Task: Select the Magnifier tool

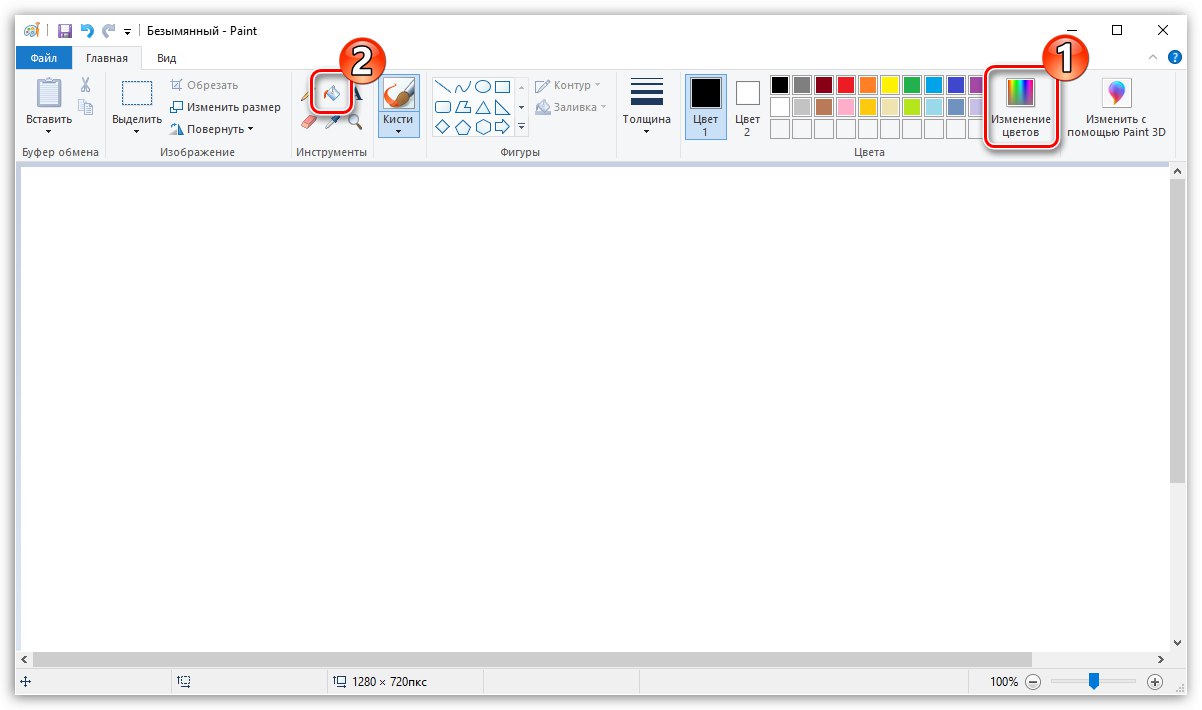Action: click(355, 122)
